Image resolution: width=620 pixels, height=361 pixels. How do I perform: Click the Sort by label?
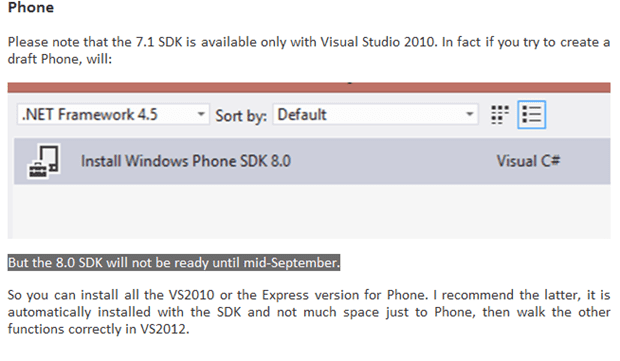(241, 116)
